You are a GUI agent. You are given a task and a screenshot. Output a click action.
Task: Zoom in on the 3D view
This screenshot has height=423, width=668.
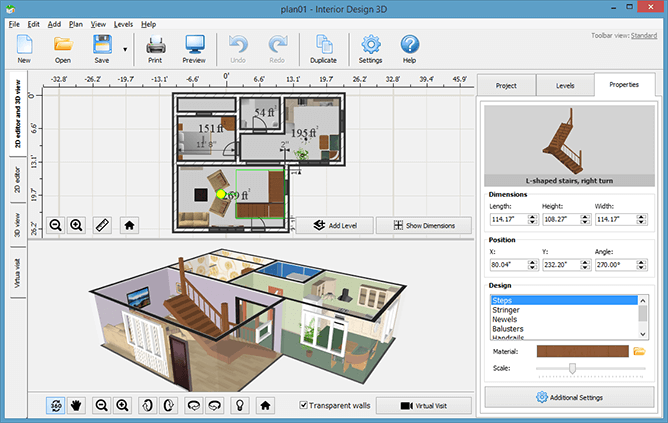(x=123, y=406)
